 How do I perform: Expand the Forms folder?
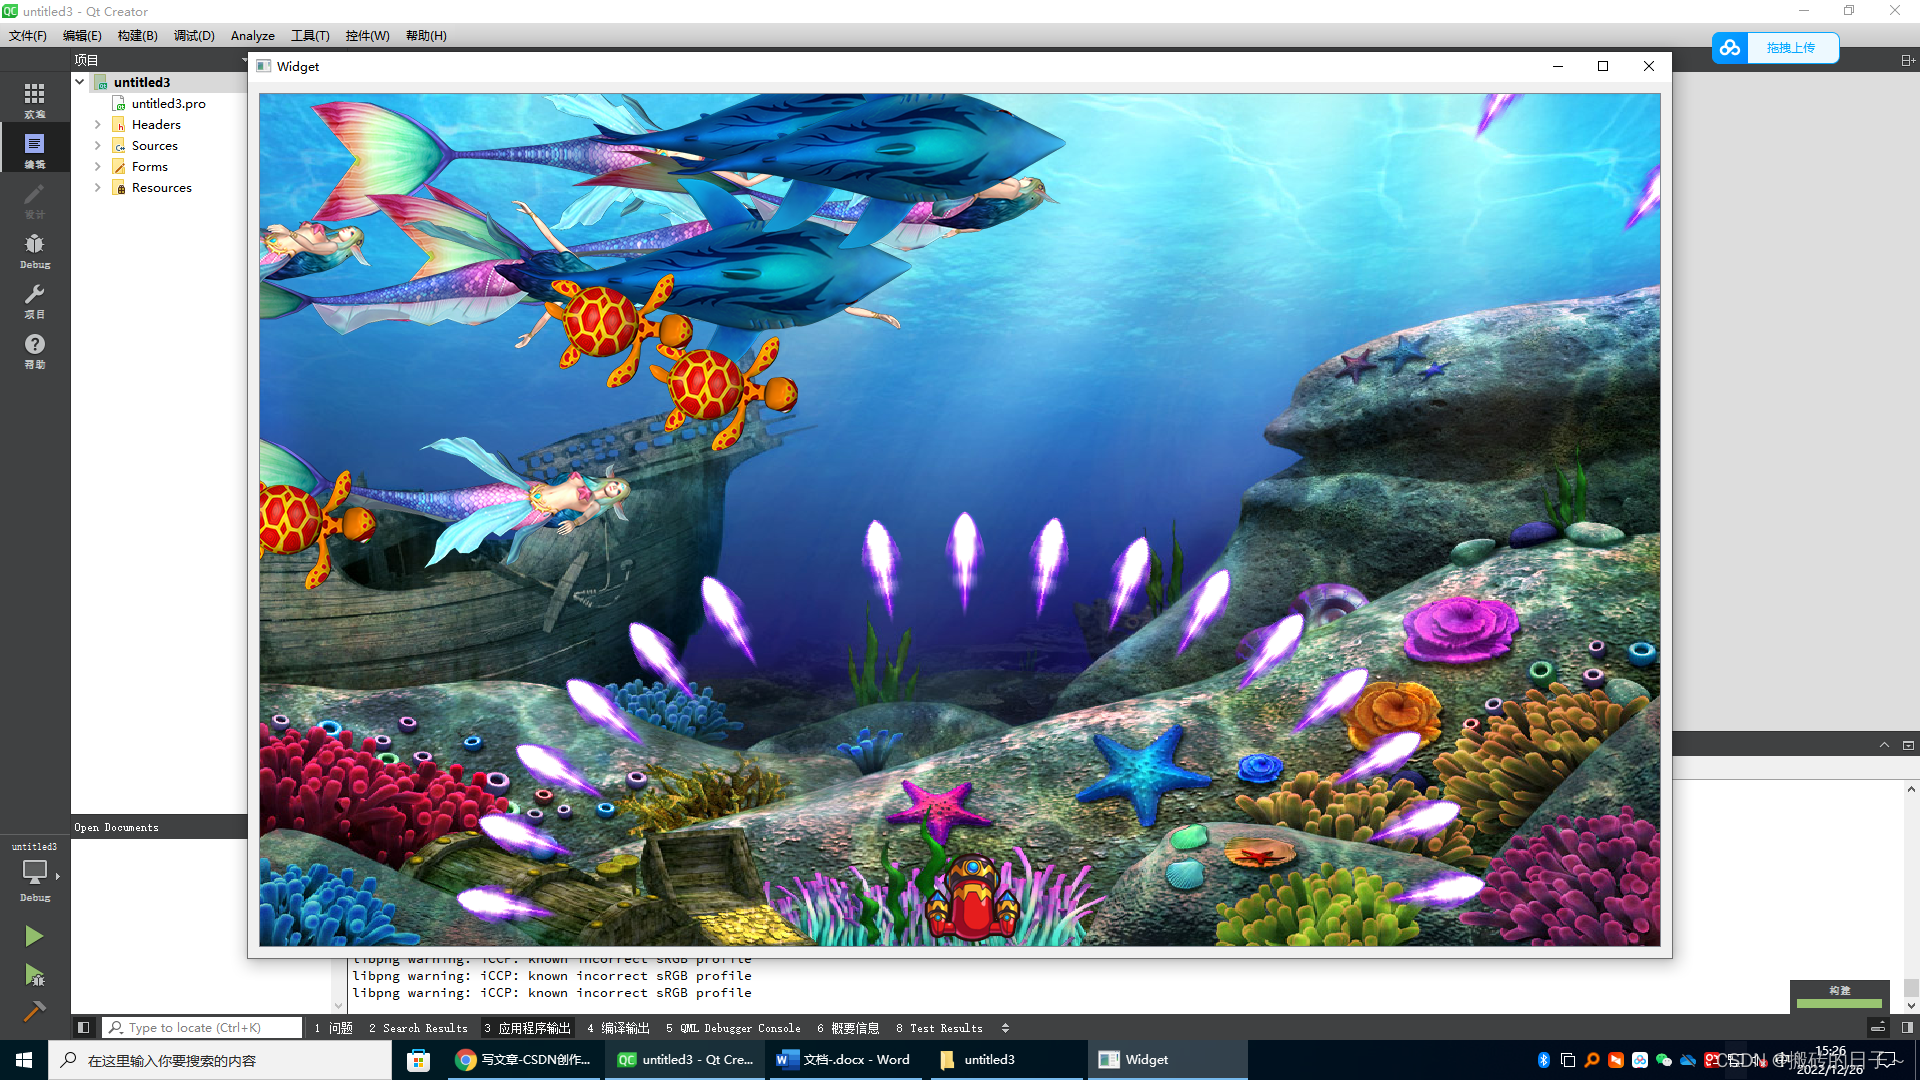(98, 167)
